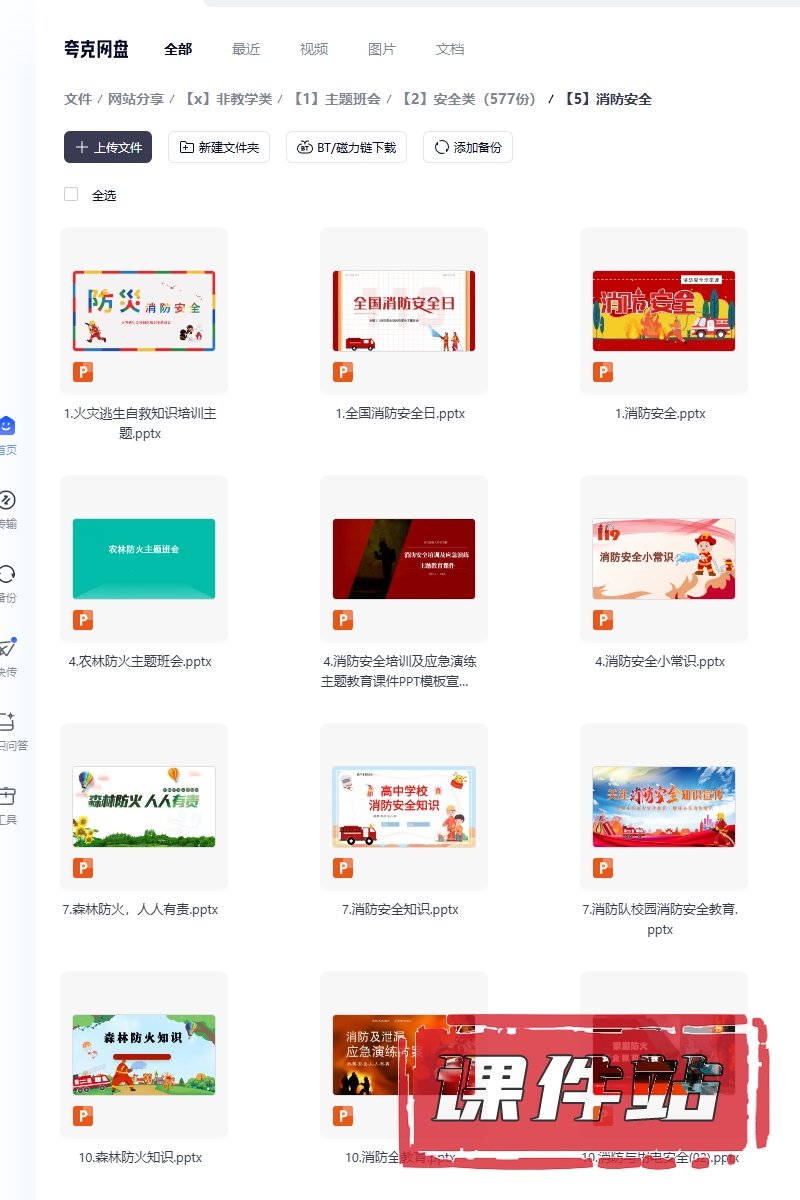
Task: Switch to the 视频 tab
Action: (x=314, y=49)
